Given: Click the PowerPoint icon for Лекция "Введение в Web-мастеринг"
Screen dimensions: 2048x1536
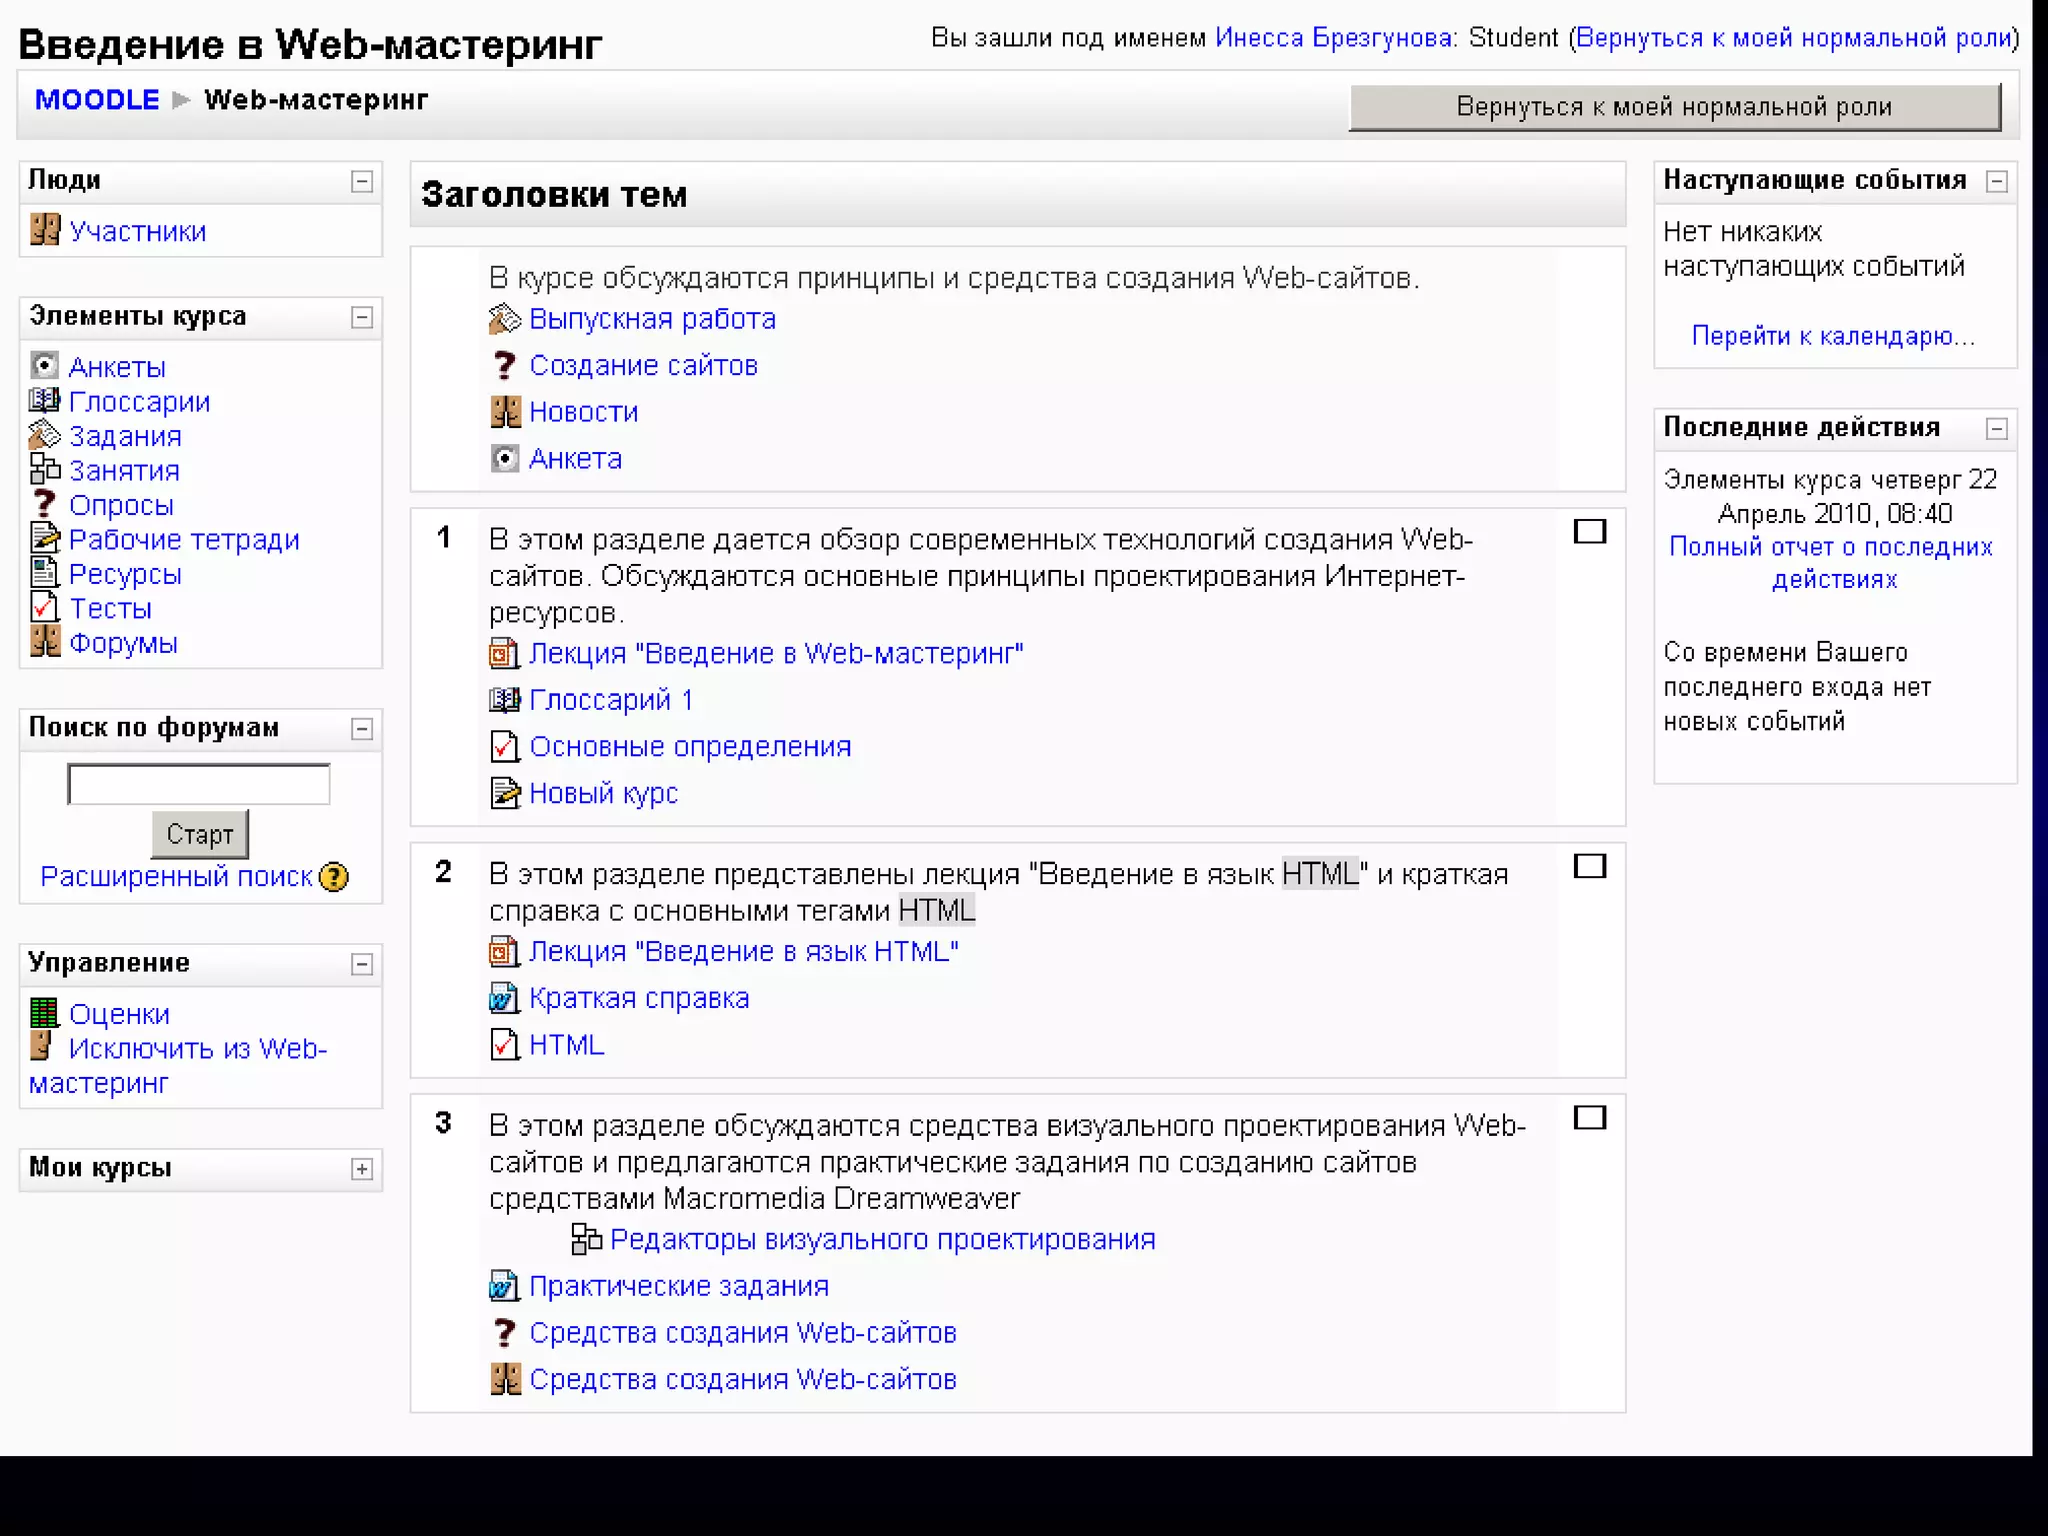Looking at the screenshot, I should click(504, 653).
